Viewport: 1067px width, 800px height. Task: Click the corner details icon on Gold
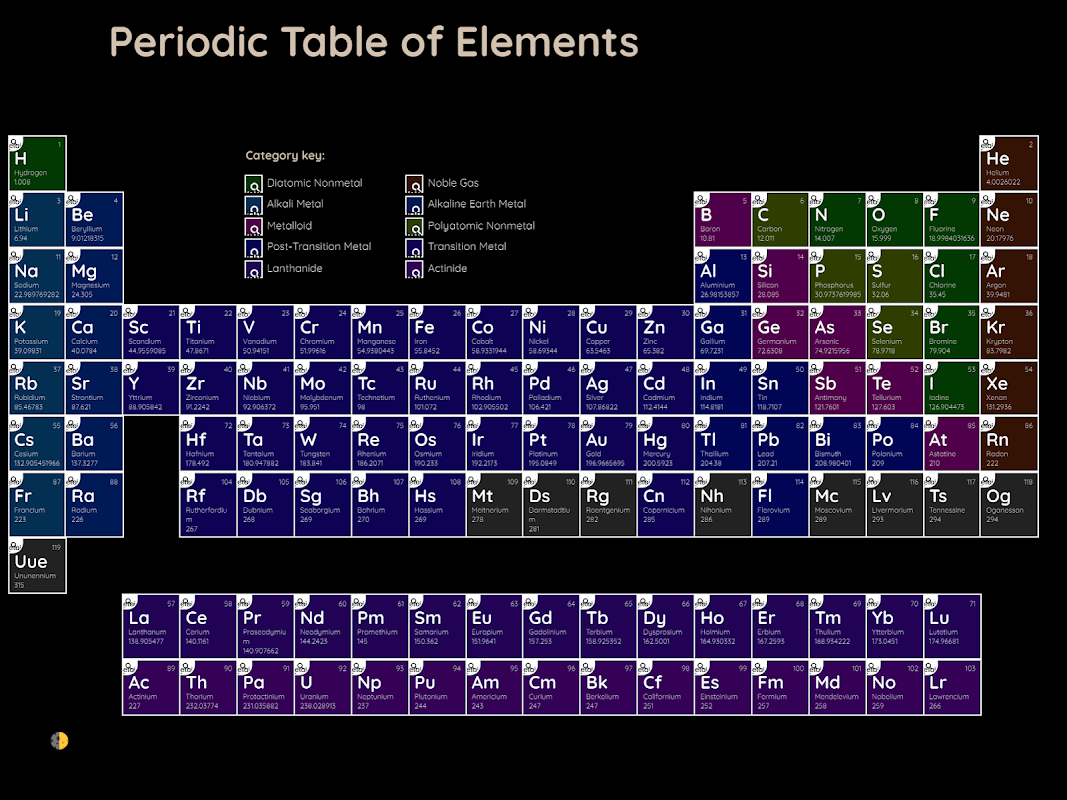point(587,424)
